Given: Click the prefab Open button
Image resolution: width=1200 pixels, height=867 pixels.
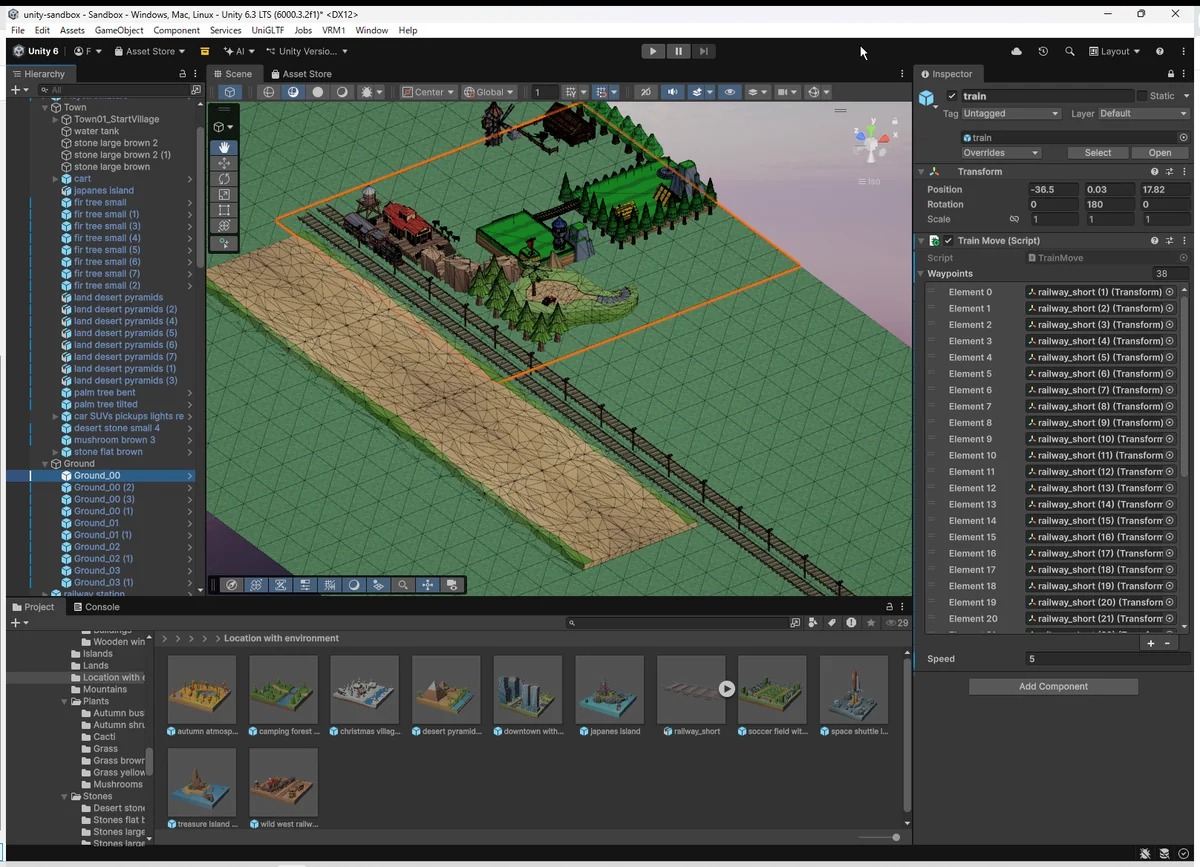Looking at the screenshot, I should [1159, 153].
